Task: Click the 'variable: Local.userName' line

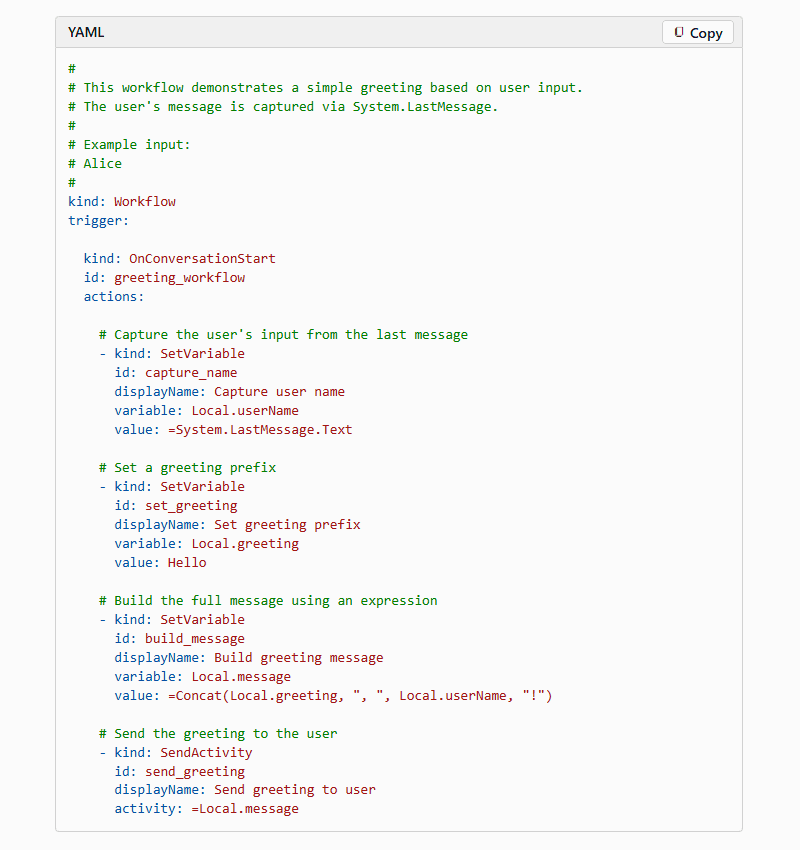Action: click(x=207, y=410)
